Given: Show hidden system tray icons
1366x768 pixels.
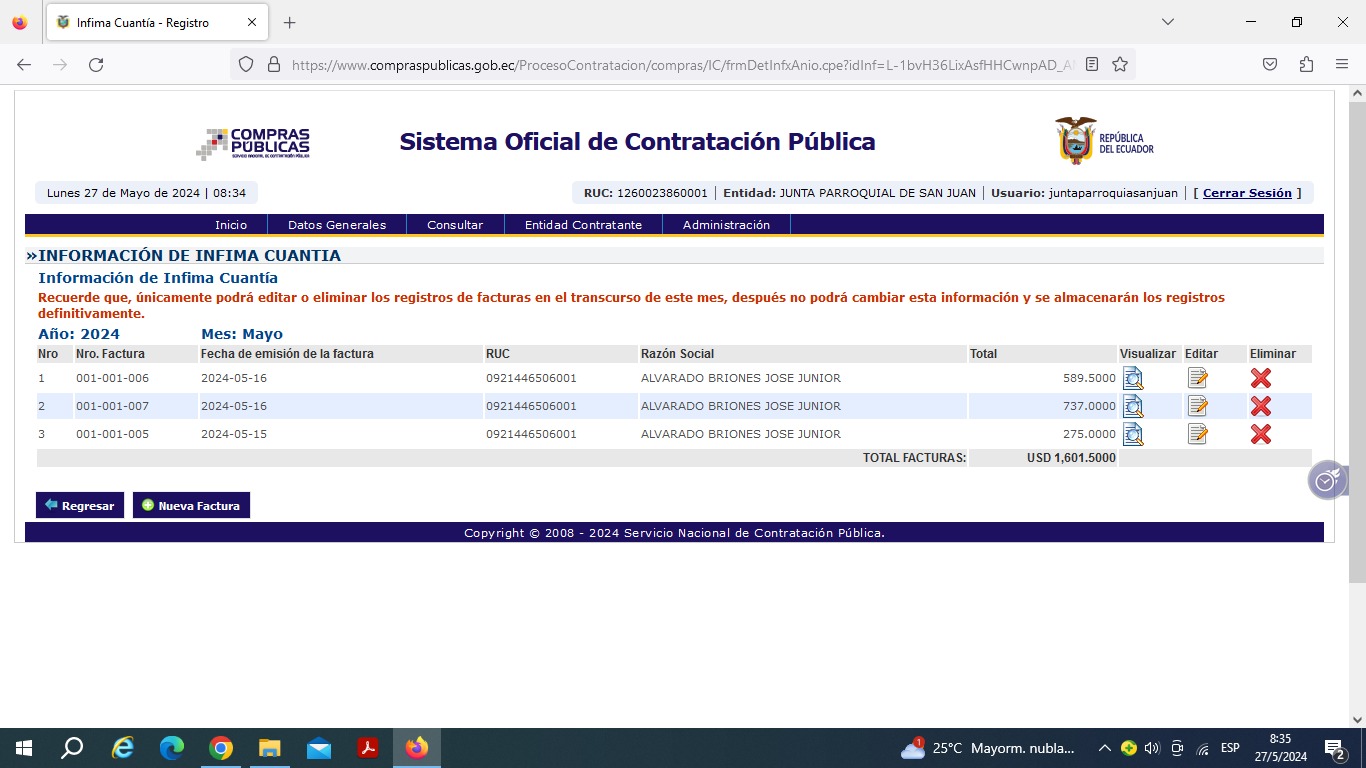Looking at the screenshot, I should point(1104,748).
